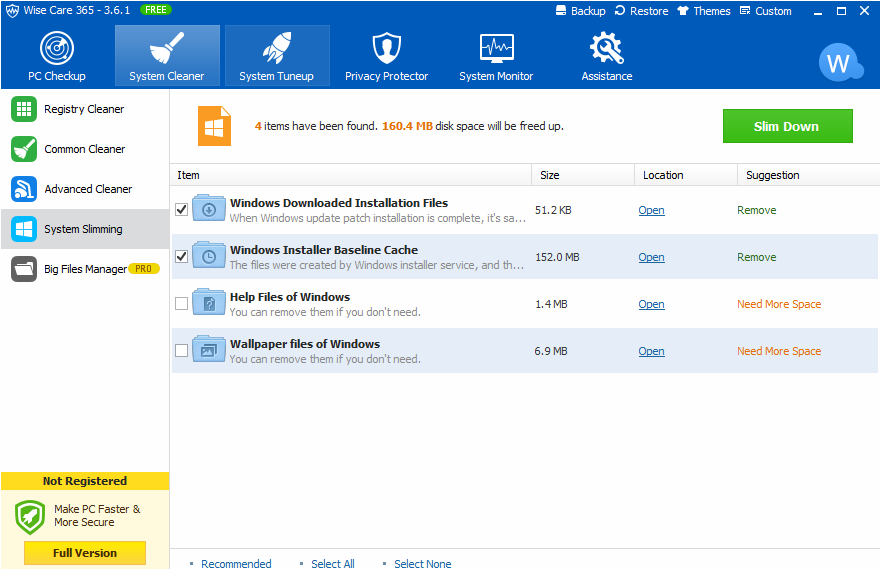
Task: Click the Help Files of Windows folder icon
Action: click(x=209, y=302)
